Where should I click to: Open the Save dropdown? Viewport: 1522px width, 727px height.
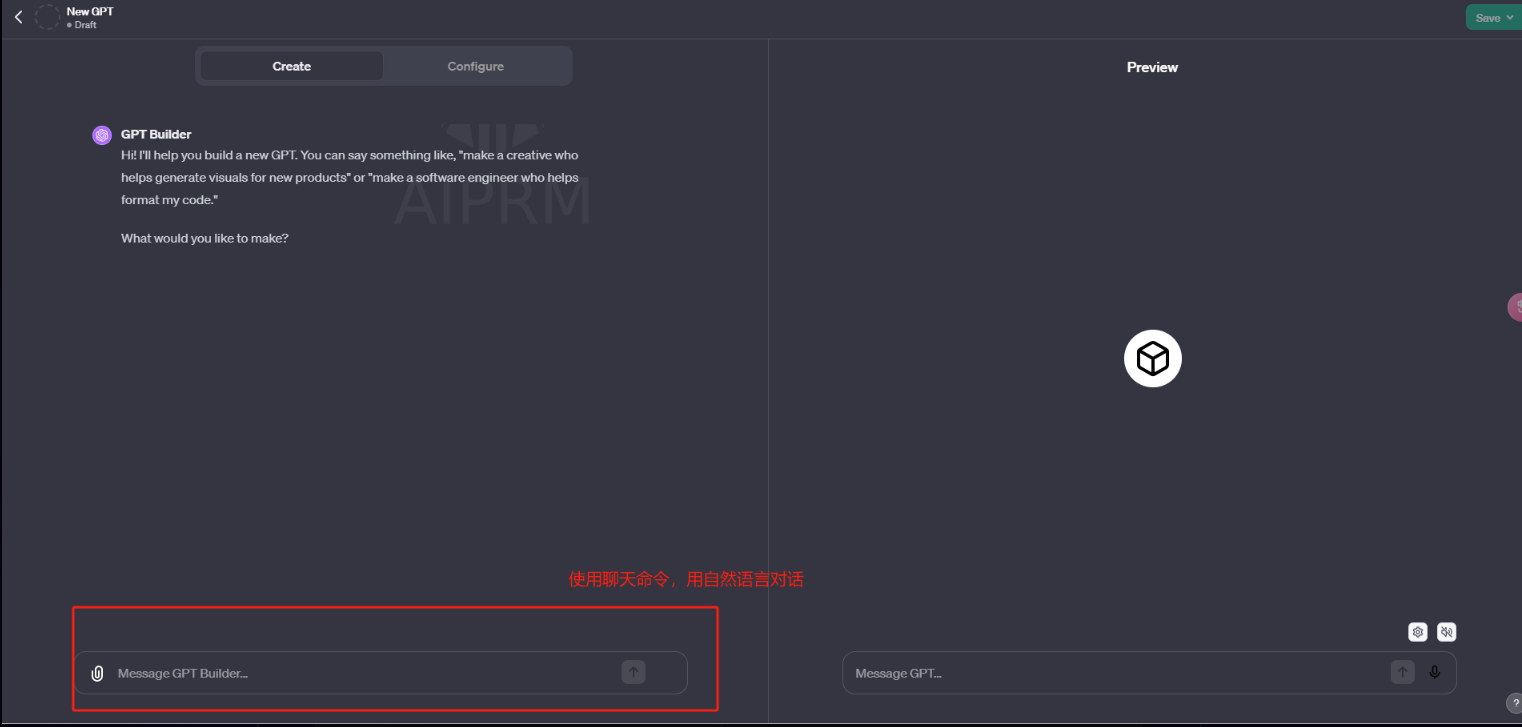point(1493,17)
